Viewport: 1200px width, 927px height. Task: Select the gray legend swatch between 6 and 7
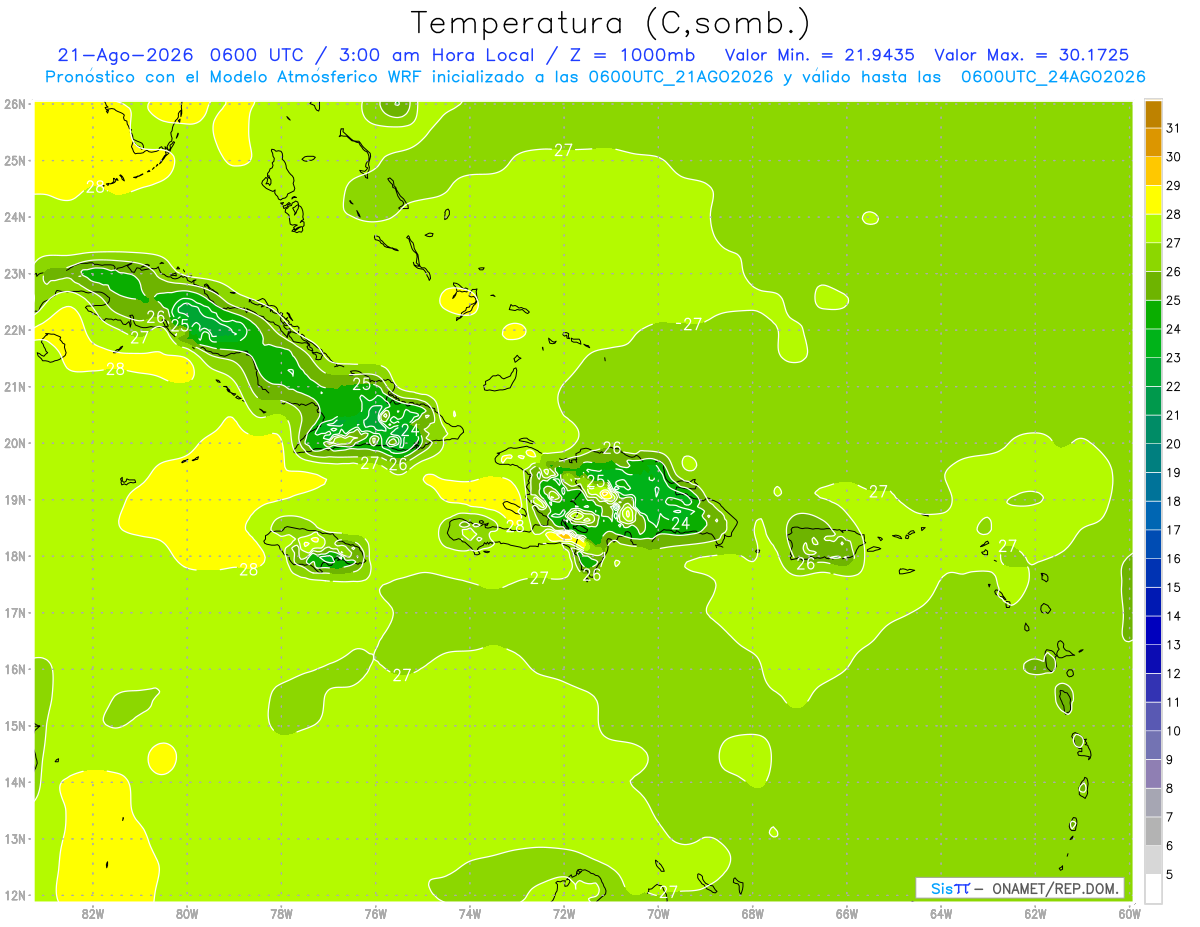1153,831
